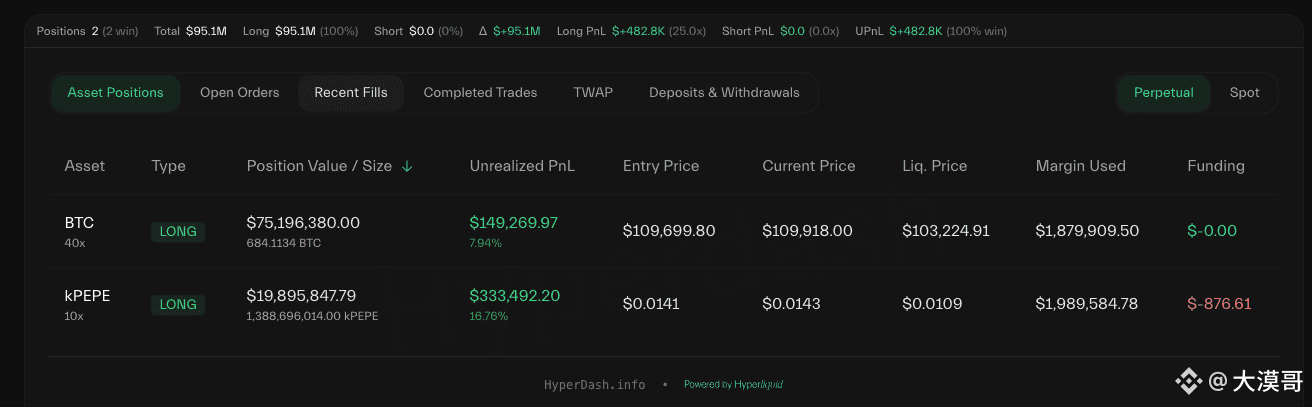This screenshot has height=407, width=1312.
Task: Sort by Position Value / Size column header
Action: [319, 166]
